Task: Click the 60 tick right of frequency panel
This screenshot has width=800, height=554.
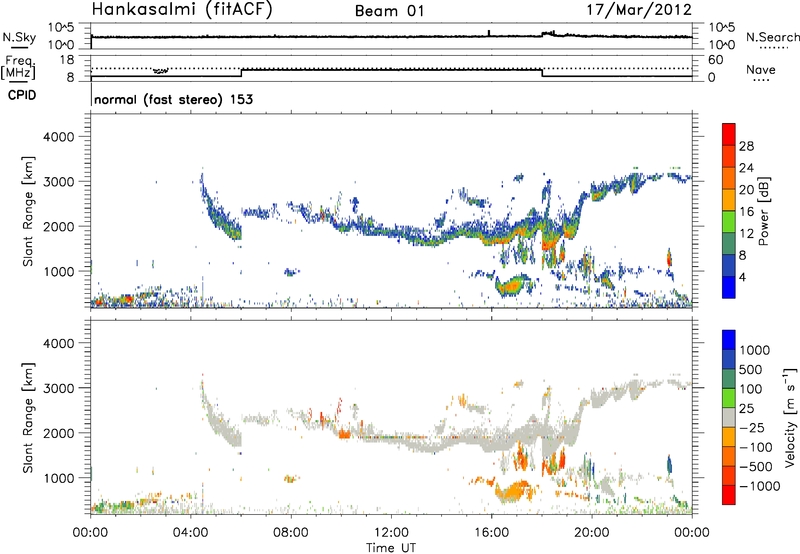Action: pos(716,60)
